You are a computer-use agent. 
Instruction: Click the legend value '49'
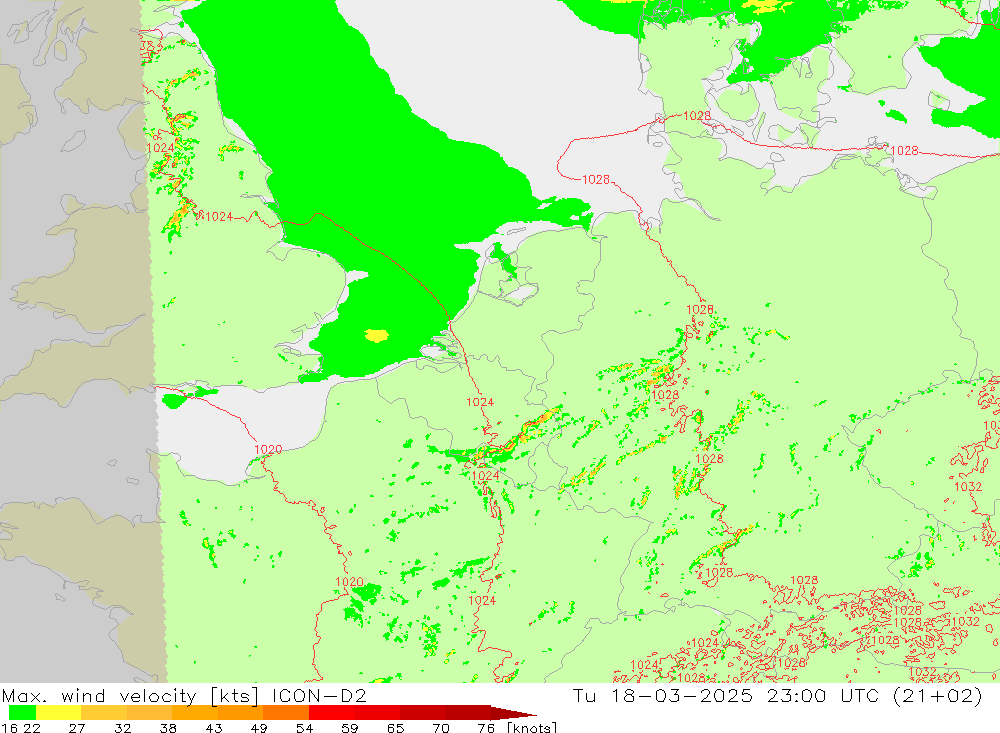[259, 727]
